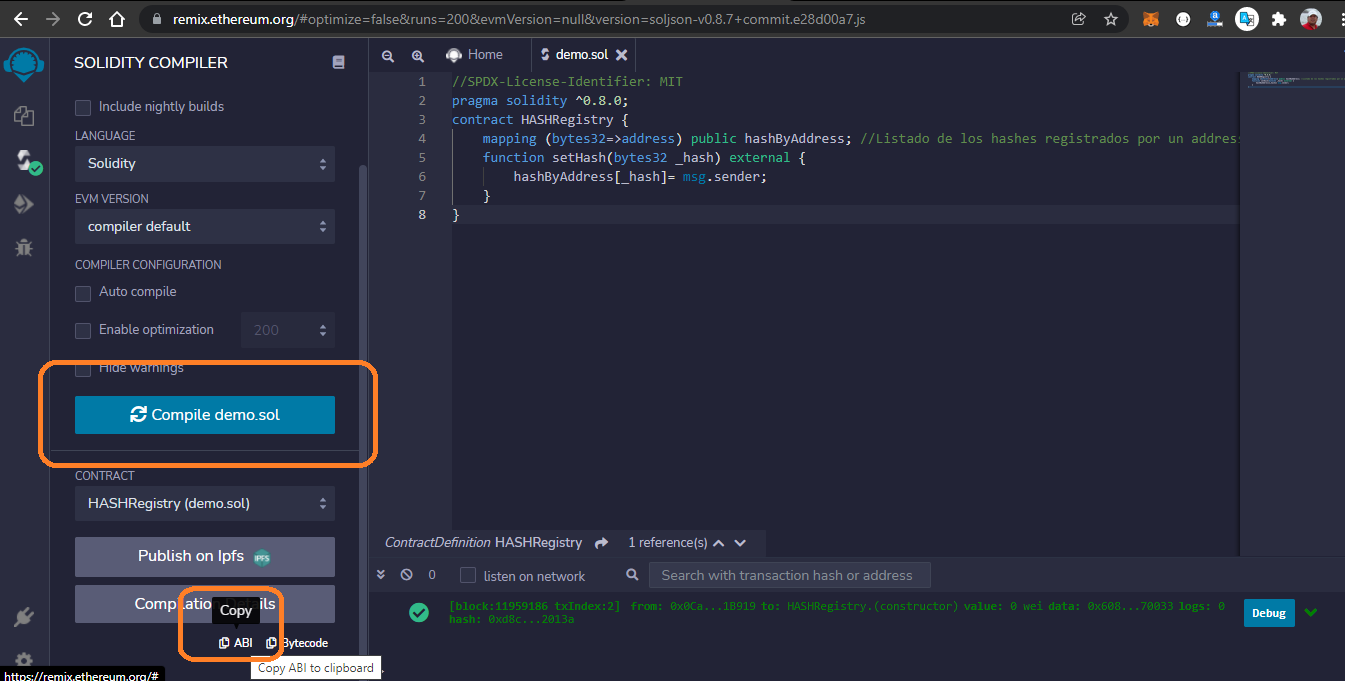This screenshot has height=681, width=1345.
Task: Open the Chrome profile avatar
Action: [1311, 19]
